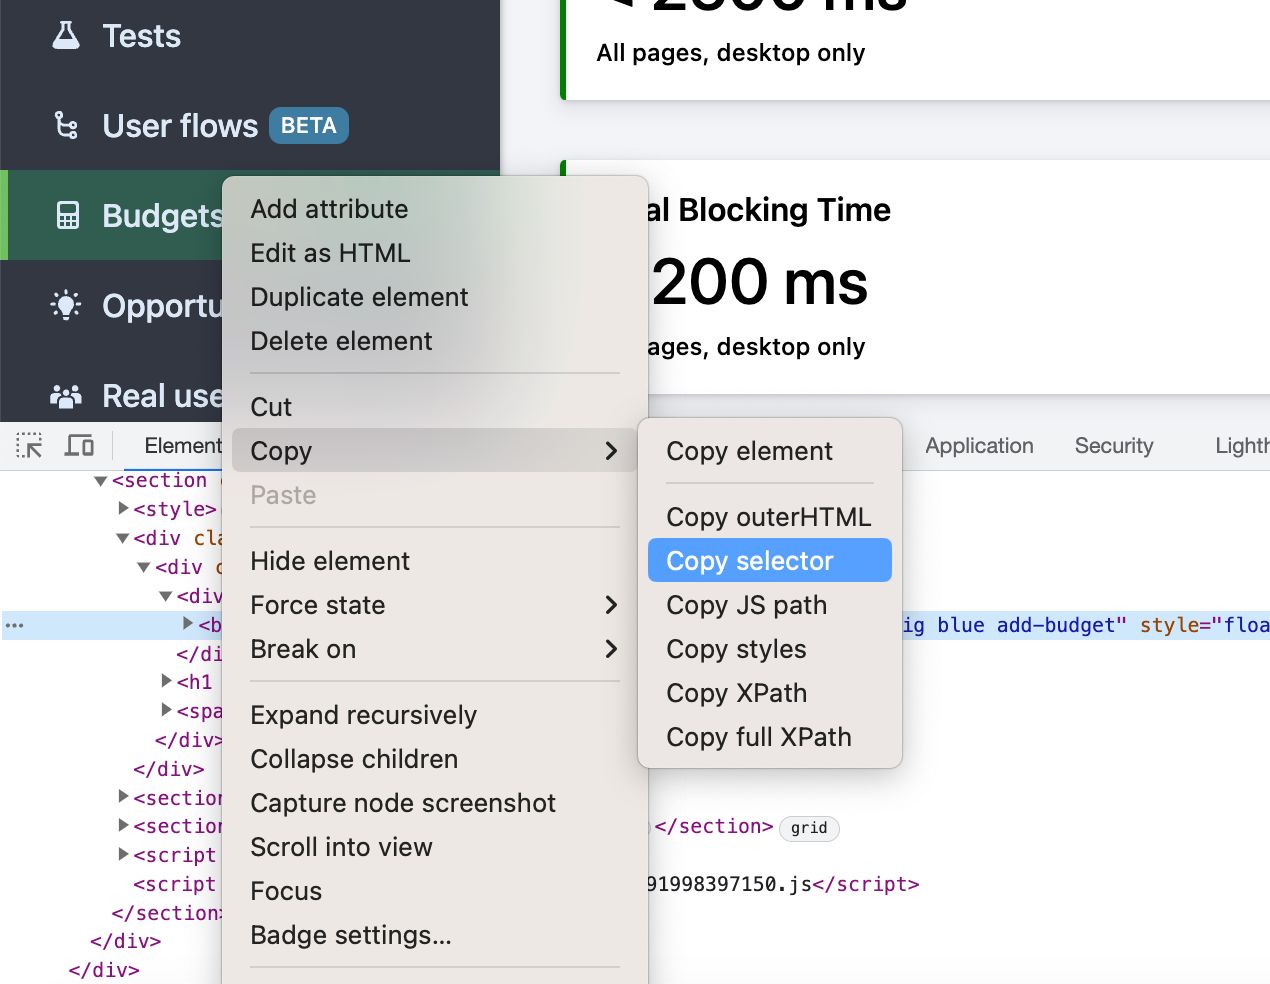1270x984 pixels.
Task: Collapse the section element using its disclosure triangle
Action: click(99, 480)
